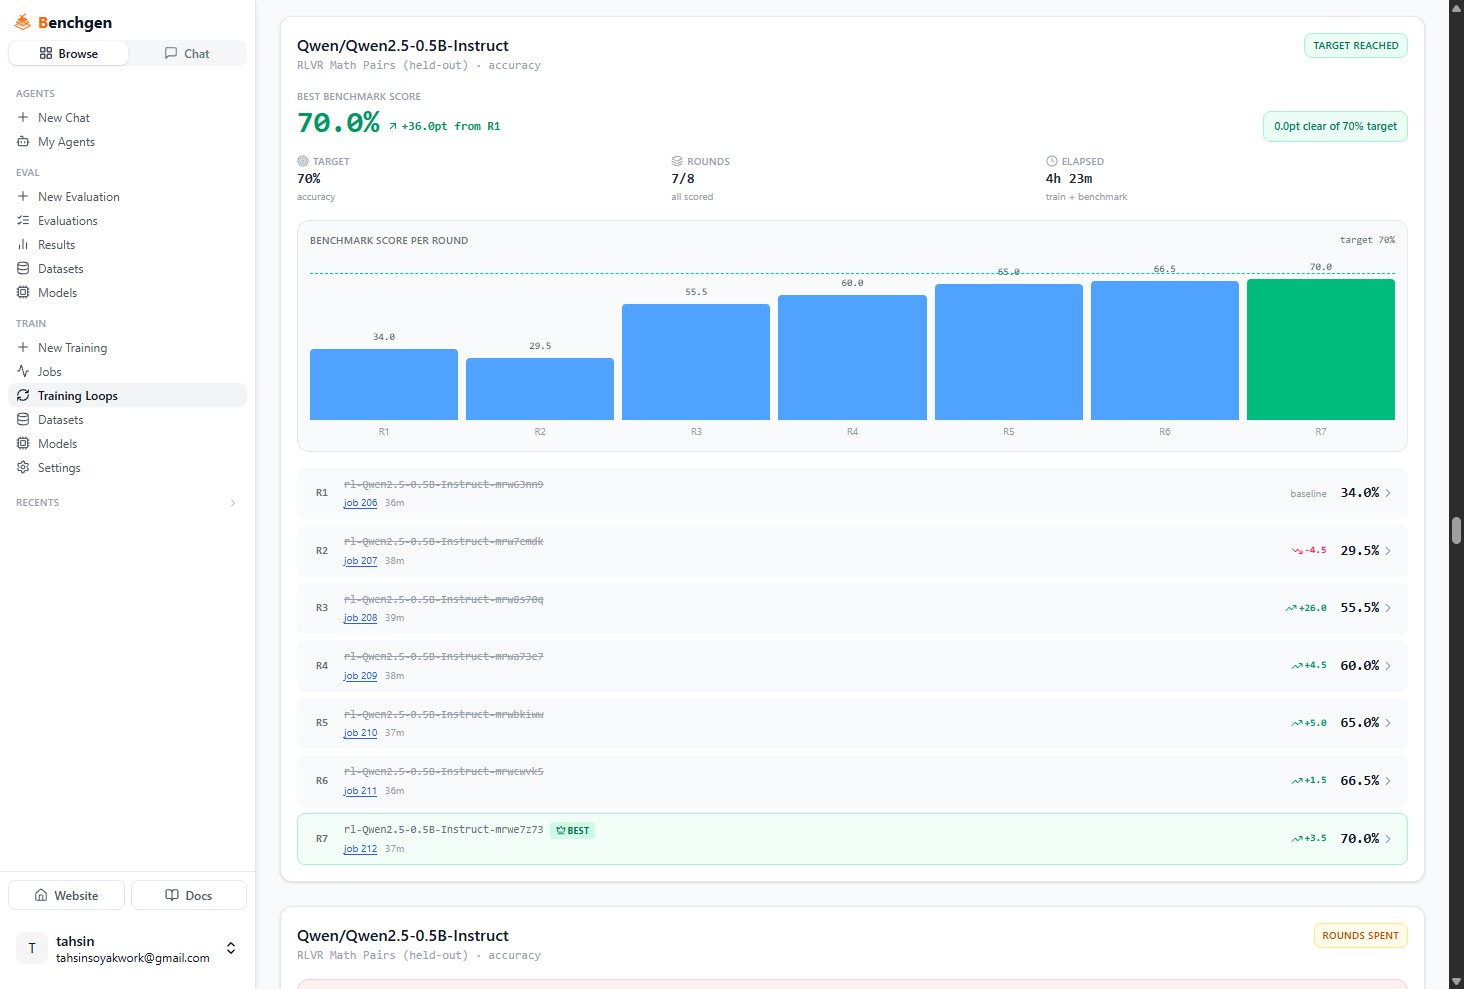
Task: Click the R6 bar at 66.5
Action: tap(1165, 351)
